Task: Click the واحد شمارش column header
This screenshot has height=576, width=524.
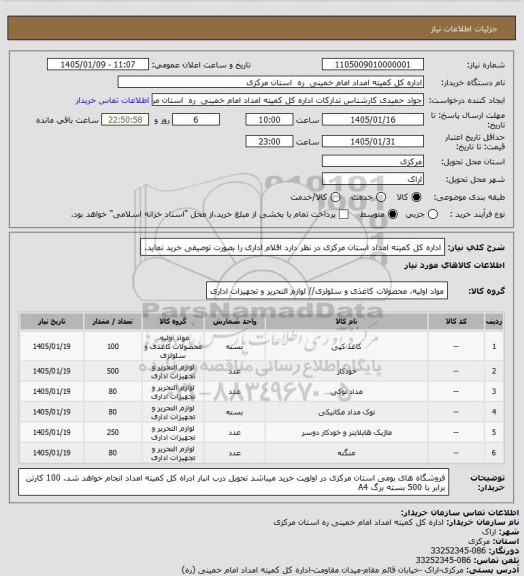Action: pos(235,321)
